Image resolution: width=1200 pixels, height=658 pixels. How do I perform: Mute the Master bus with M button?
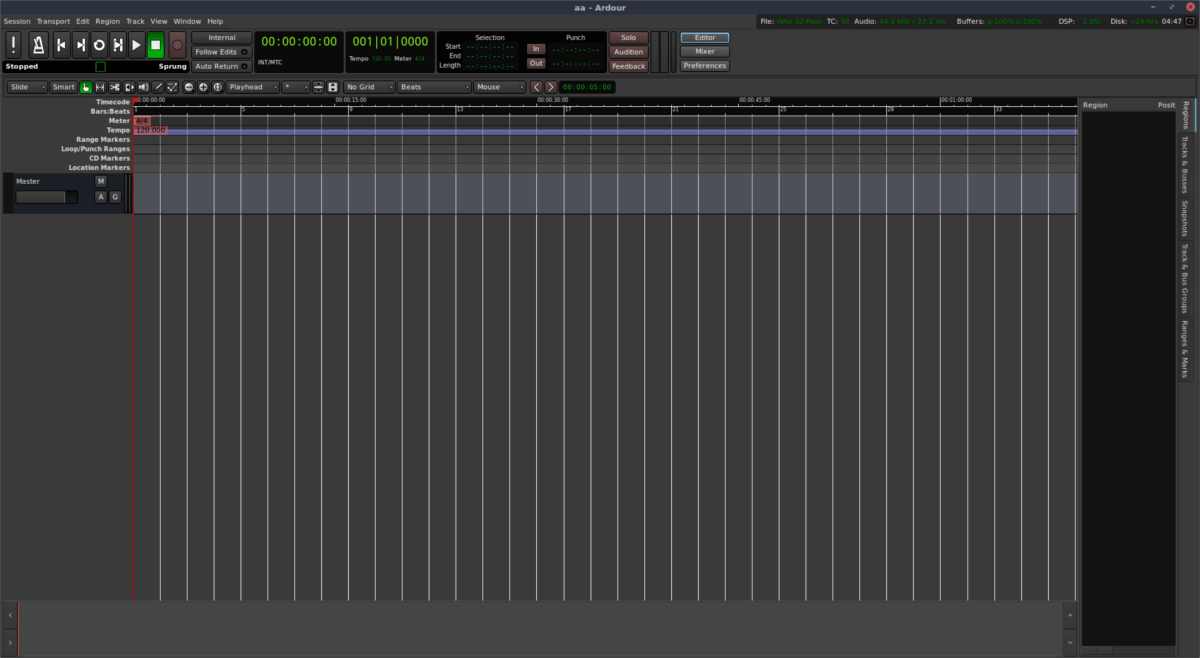tap(100, 182)
